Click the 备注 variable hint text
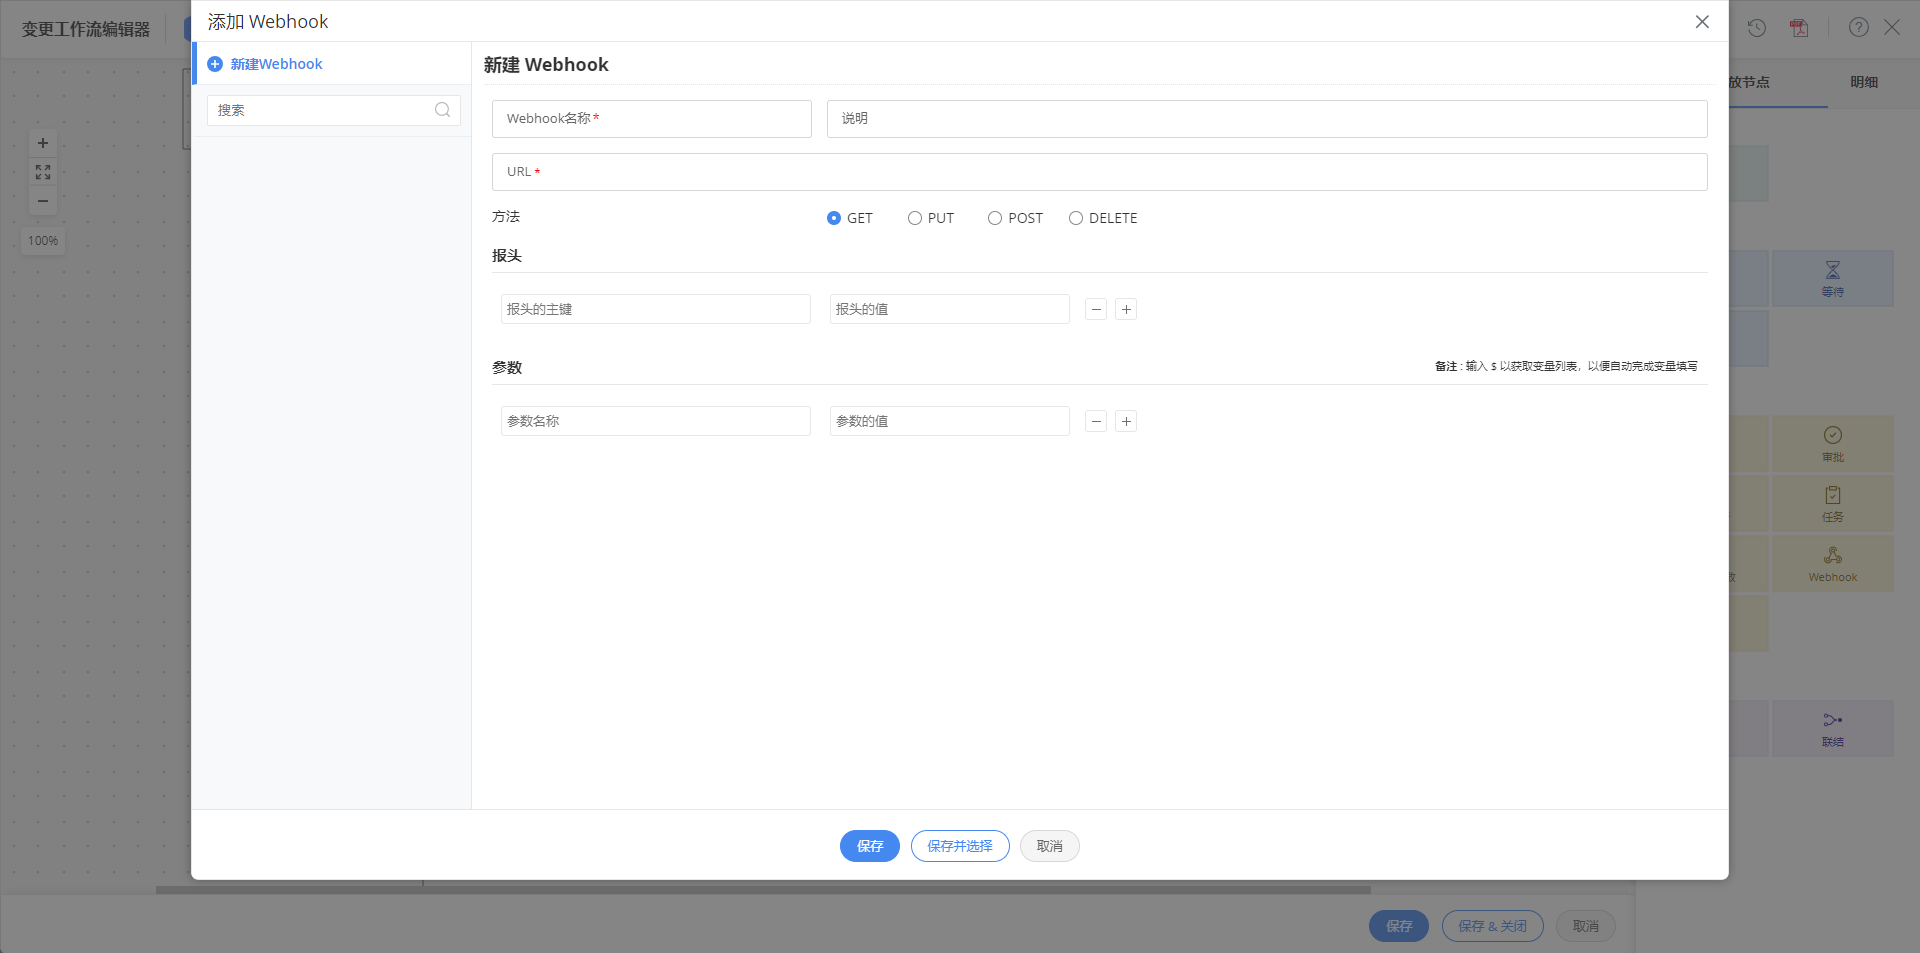 (x=1566, y=366)
